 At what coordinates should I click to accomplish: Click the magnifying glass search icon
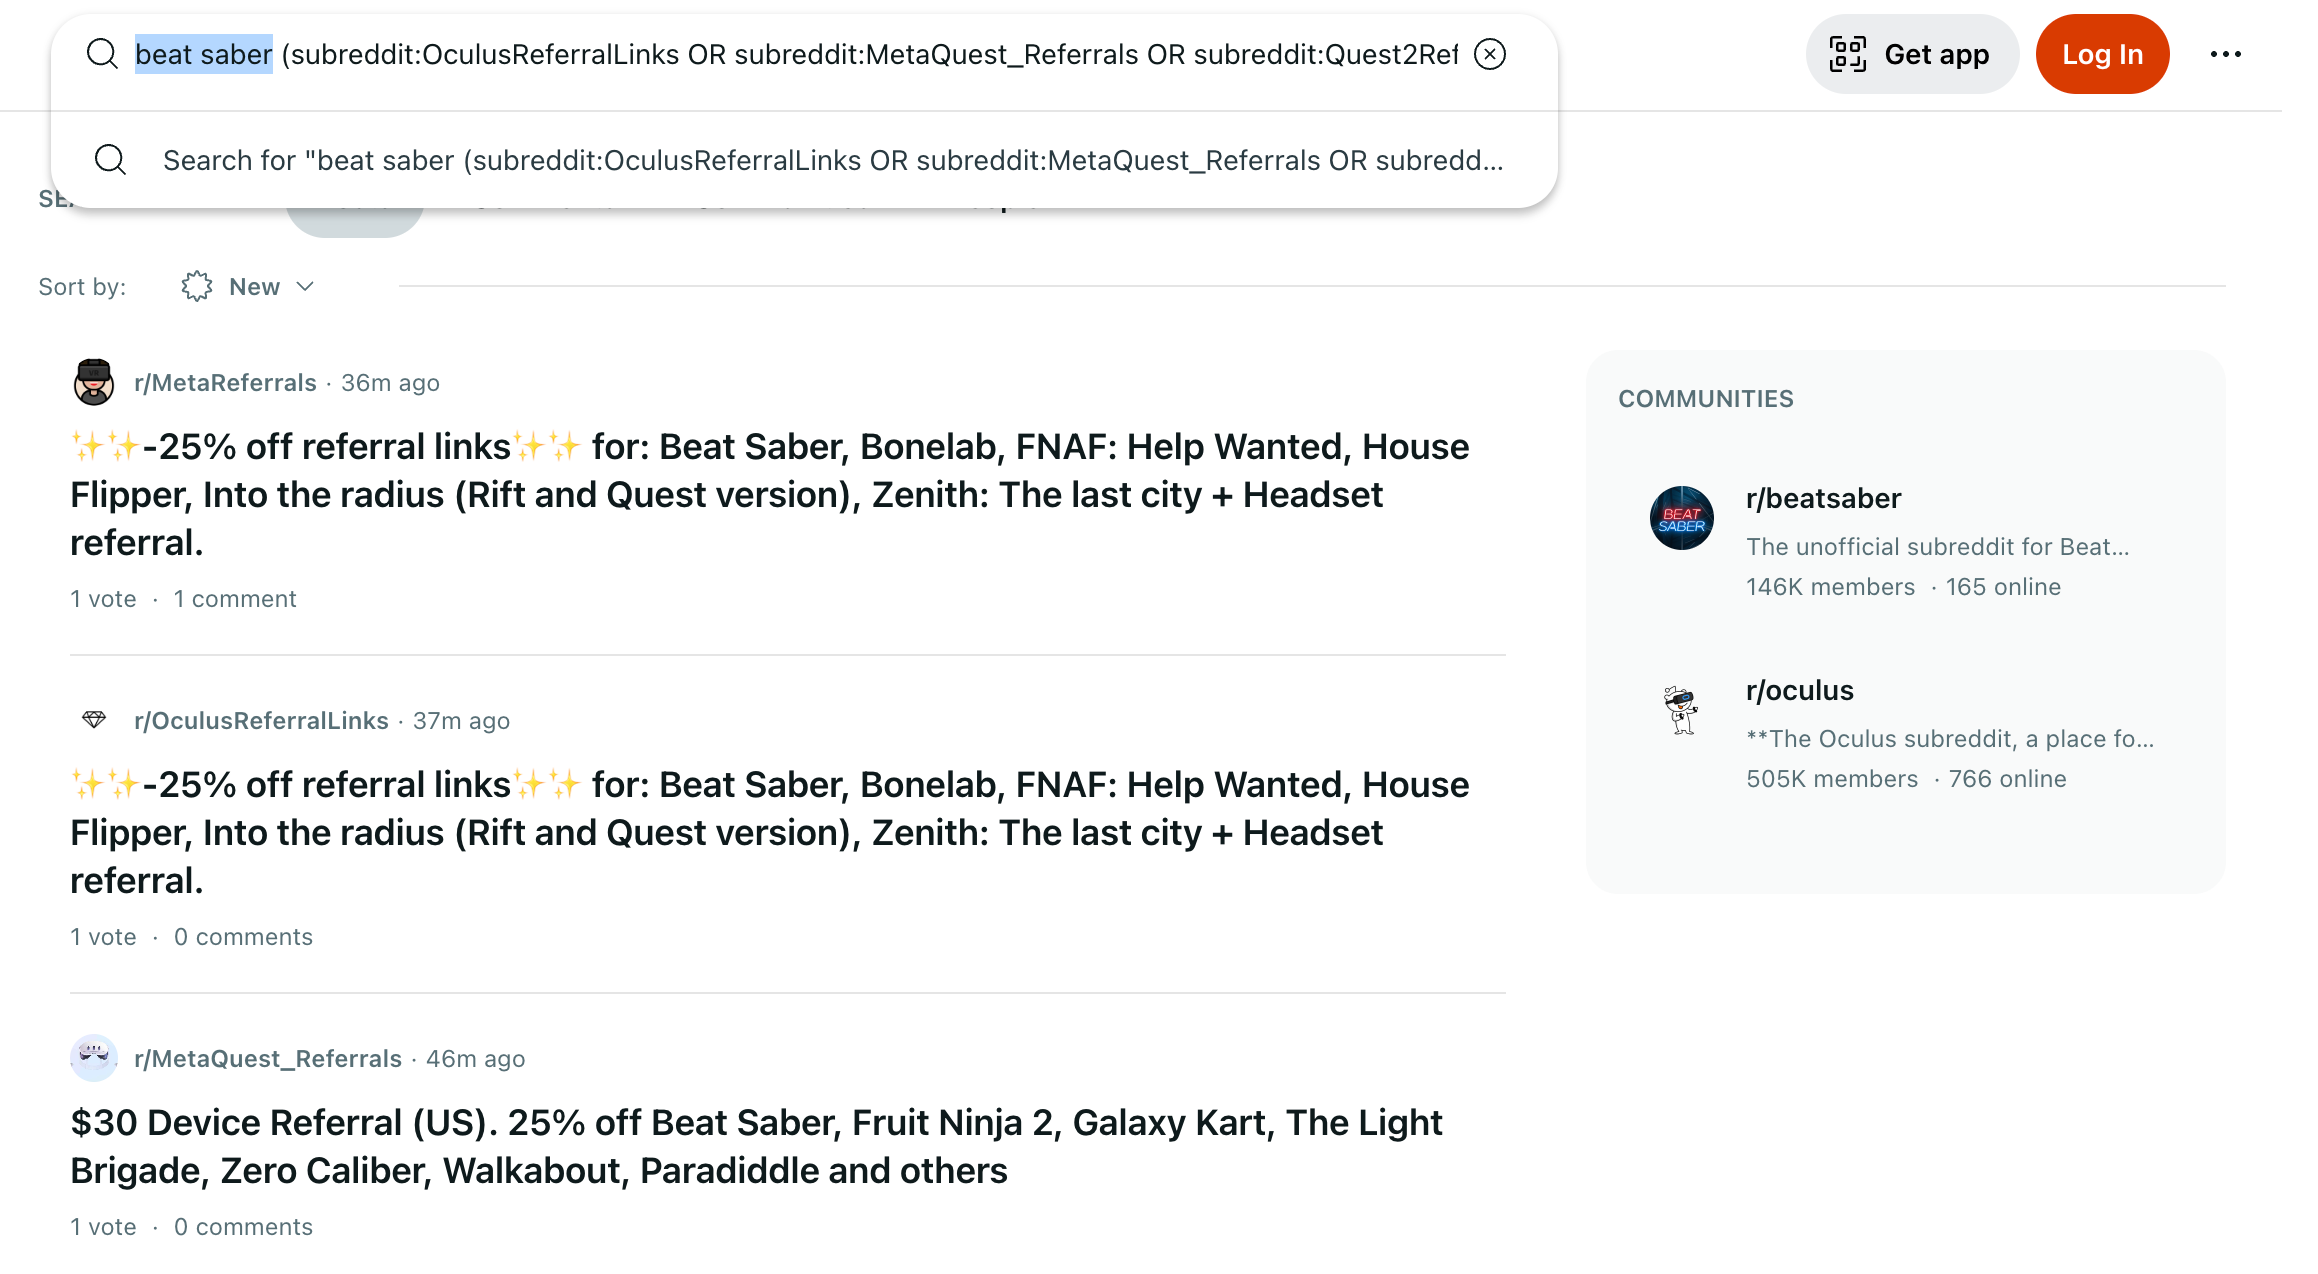(101, 54)
